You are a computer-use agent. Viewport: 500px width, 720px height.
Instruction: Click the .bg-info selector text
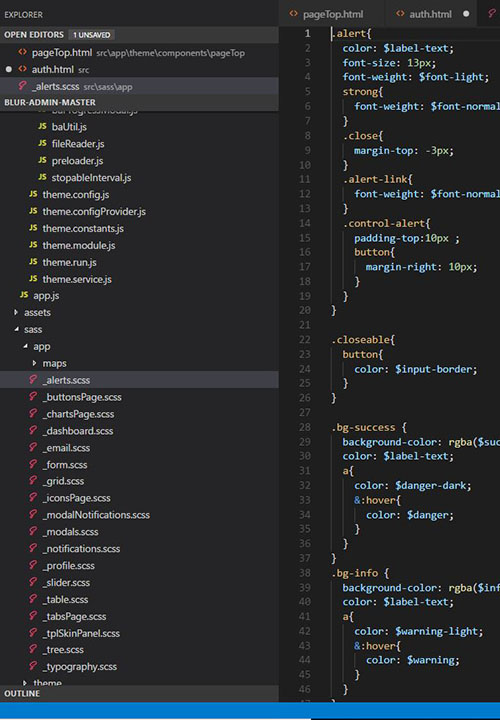[x=354, y=573]
